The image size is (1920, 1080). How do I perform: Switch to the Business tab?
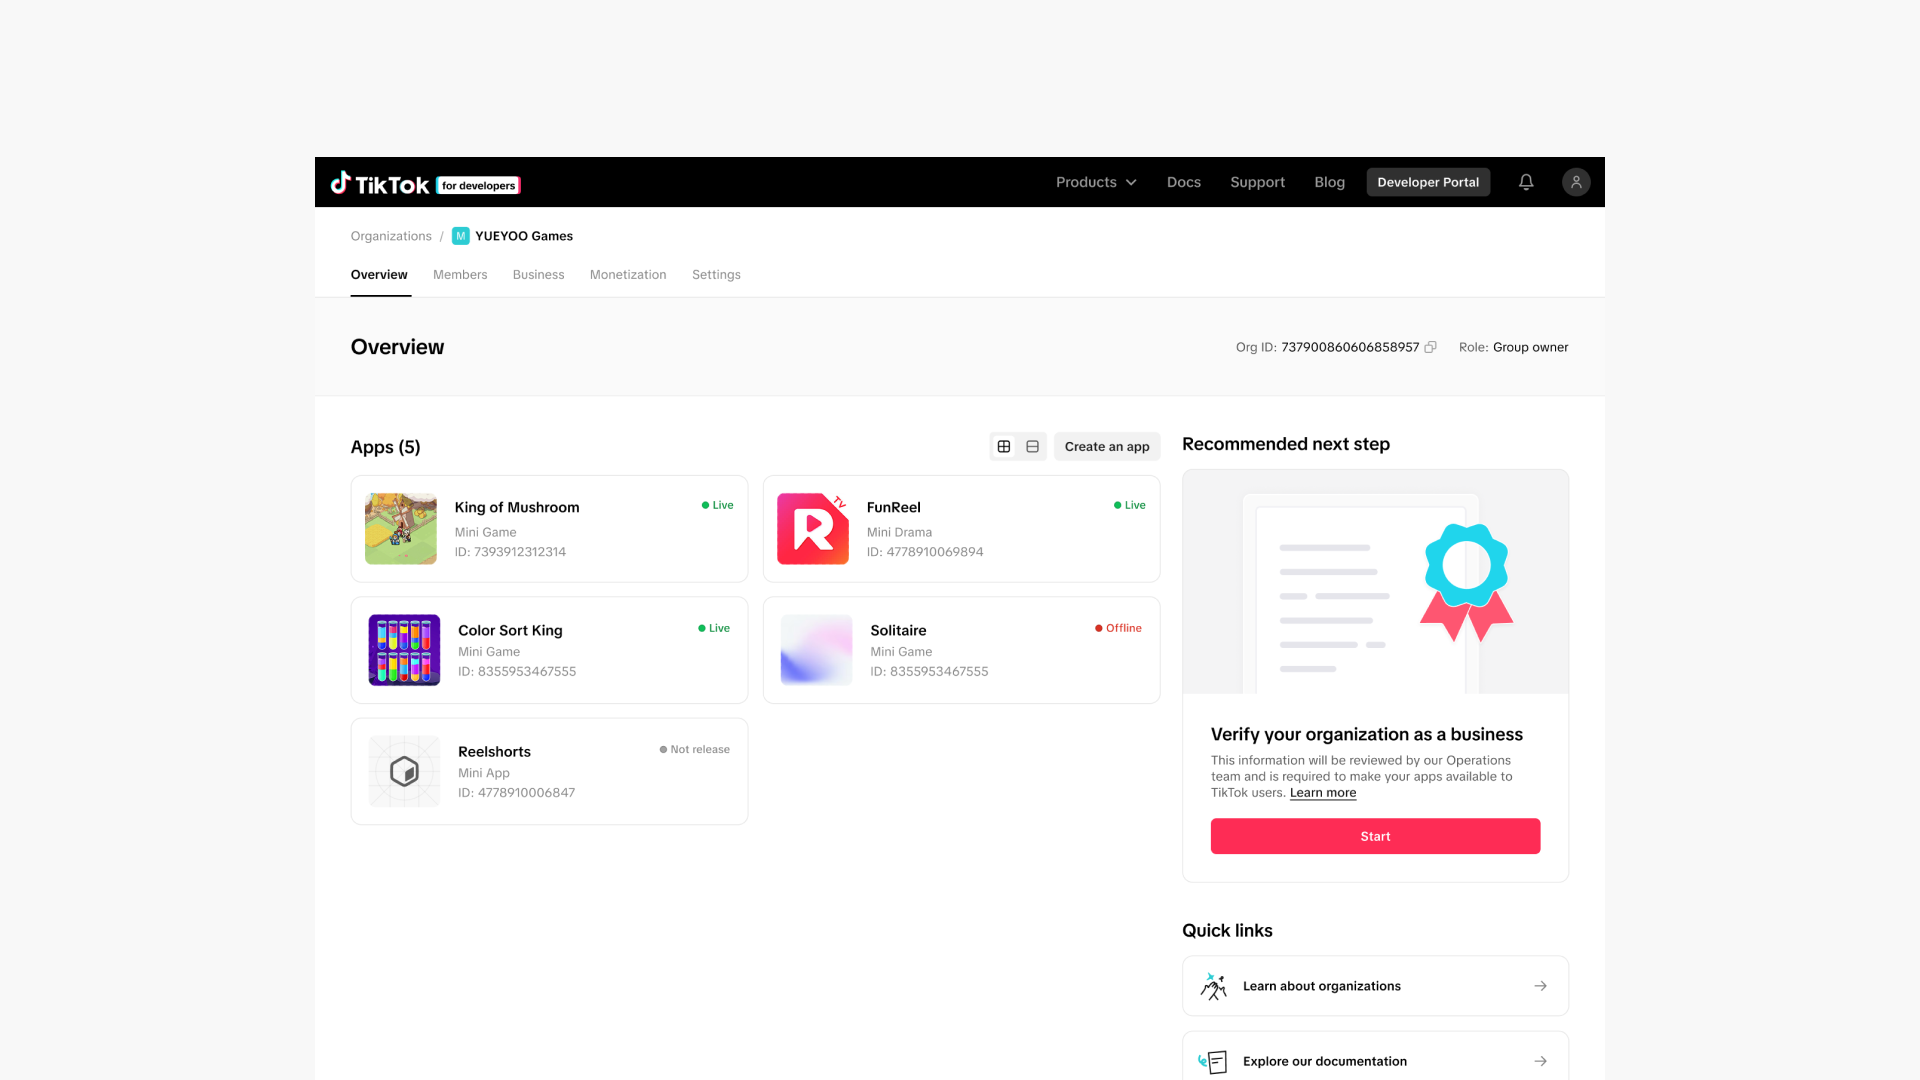tap(538, 275)
